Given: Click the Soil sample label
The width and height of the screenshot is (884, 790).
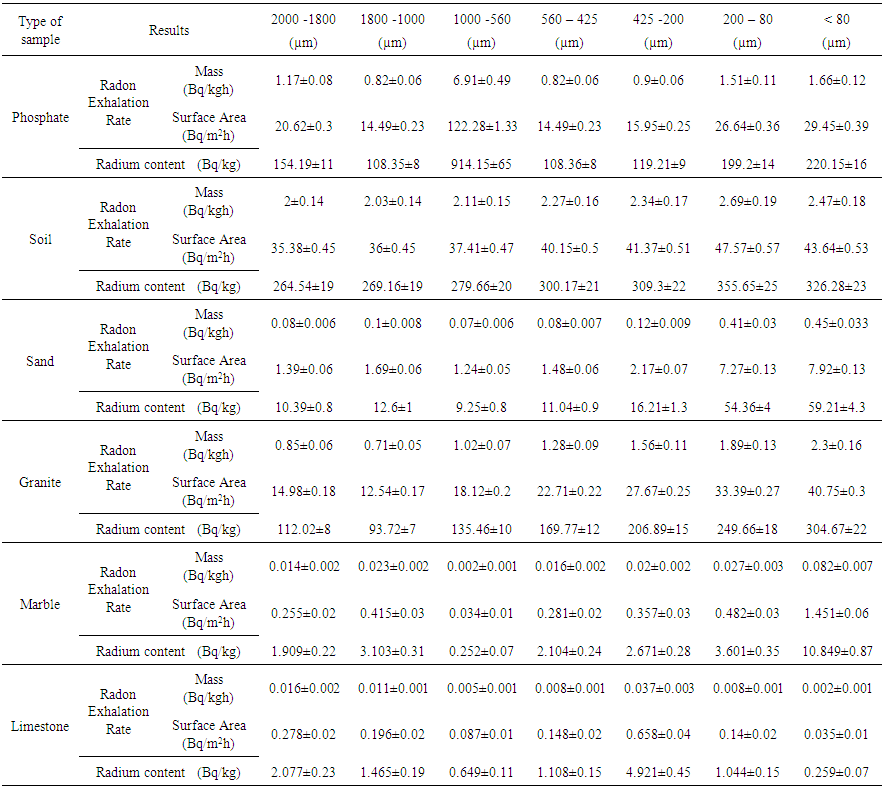Looking at the screenshot, I should coord(41,240).
